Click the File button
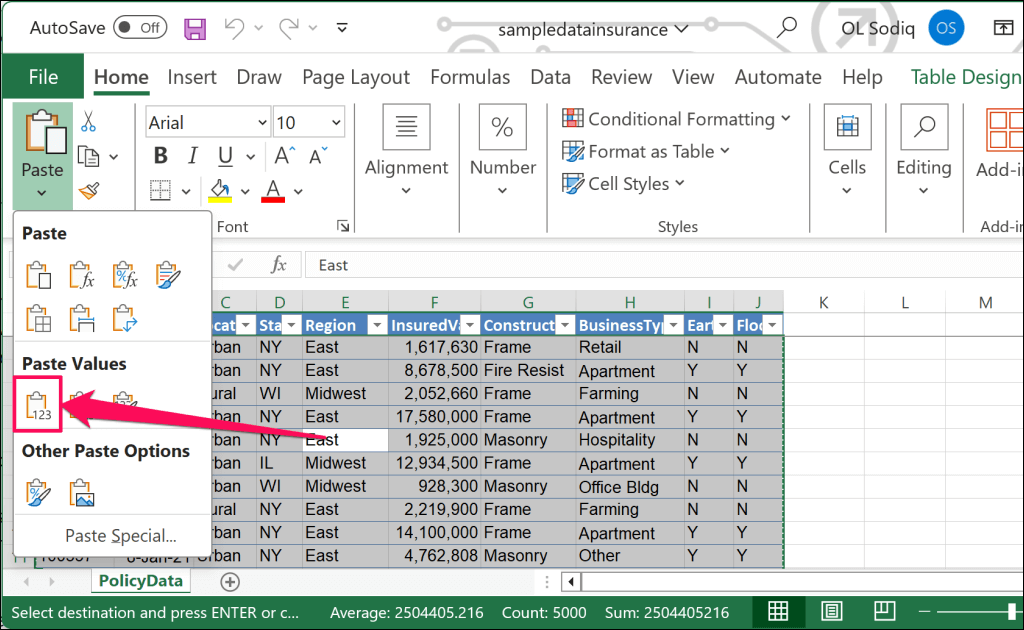Image resolution: width=1024 pixels, height=630 pixels. tap(43, 77)
